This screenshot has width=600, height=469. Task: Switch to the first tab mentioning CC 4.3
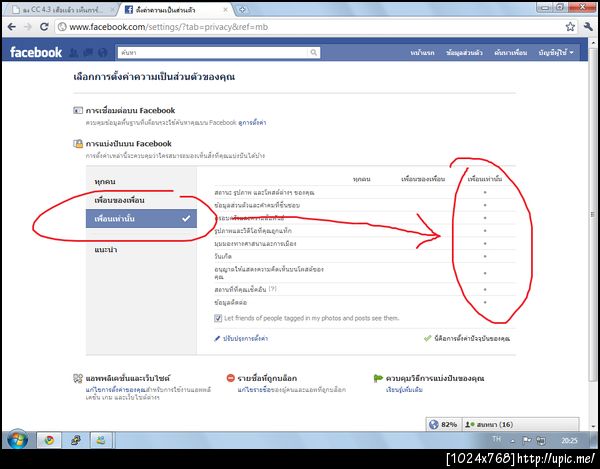click(x=61, y=10)
